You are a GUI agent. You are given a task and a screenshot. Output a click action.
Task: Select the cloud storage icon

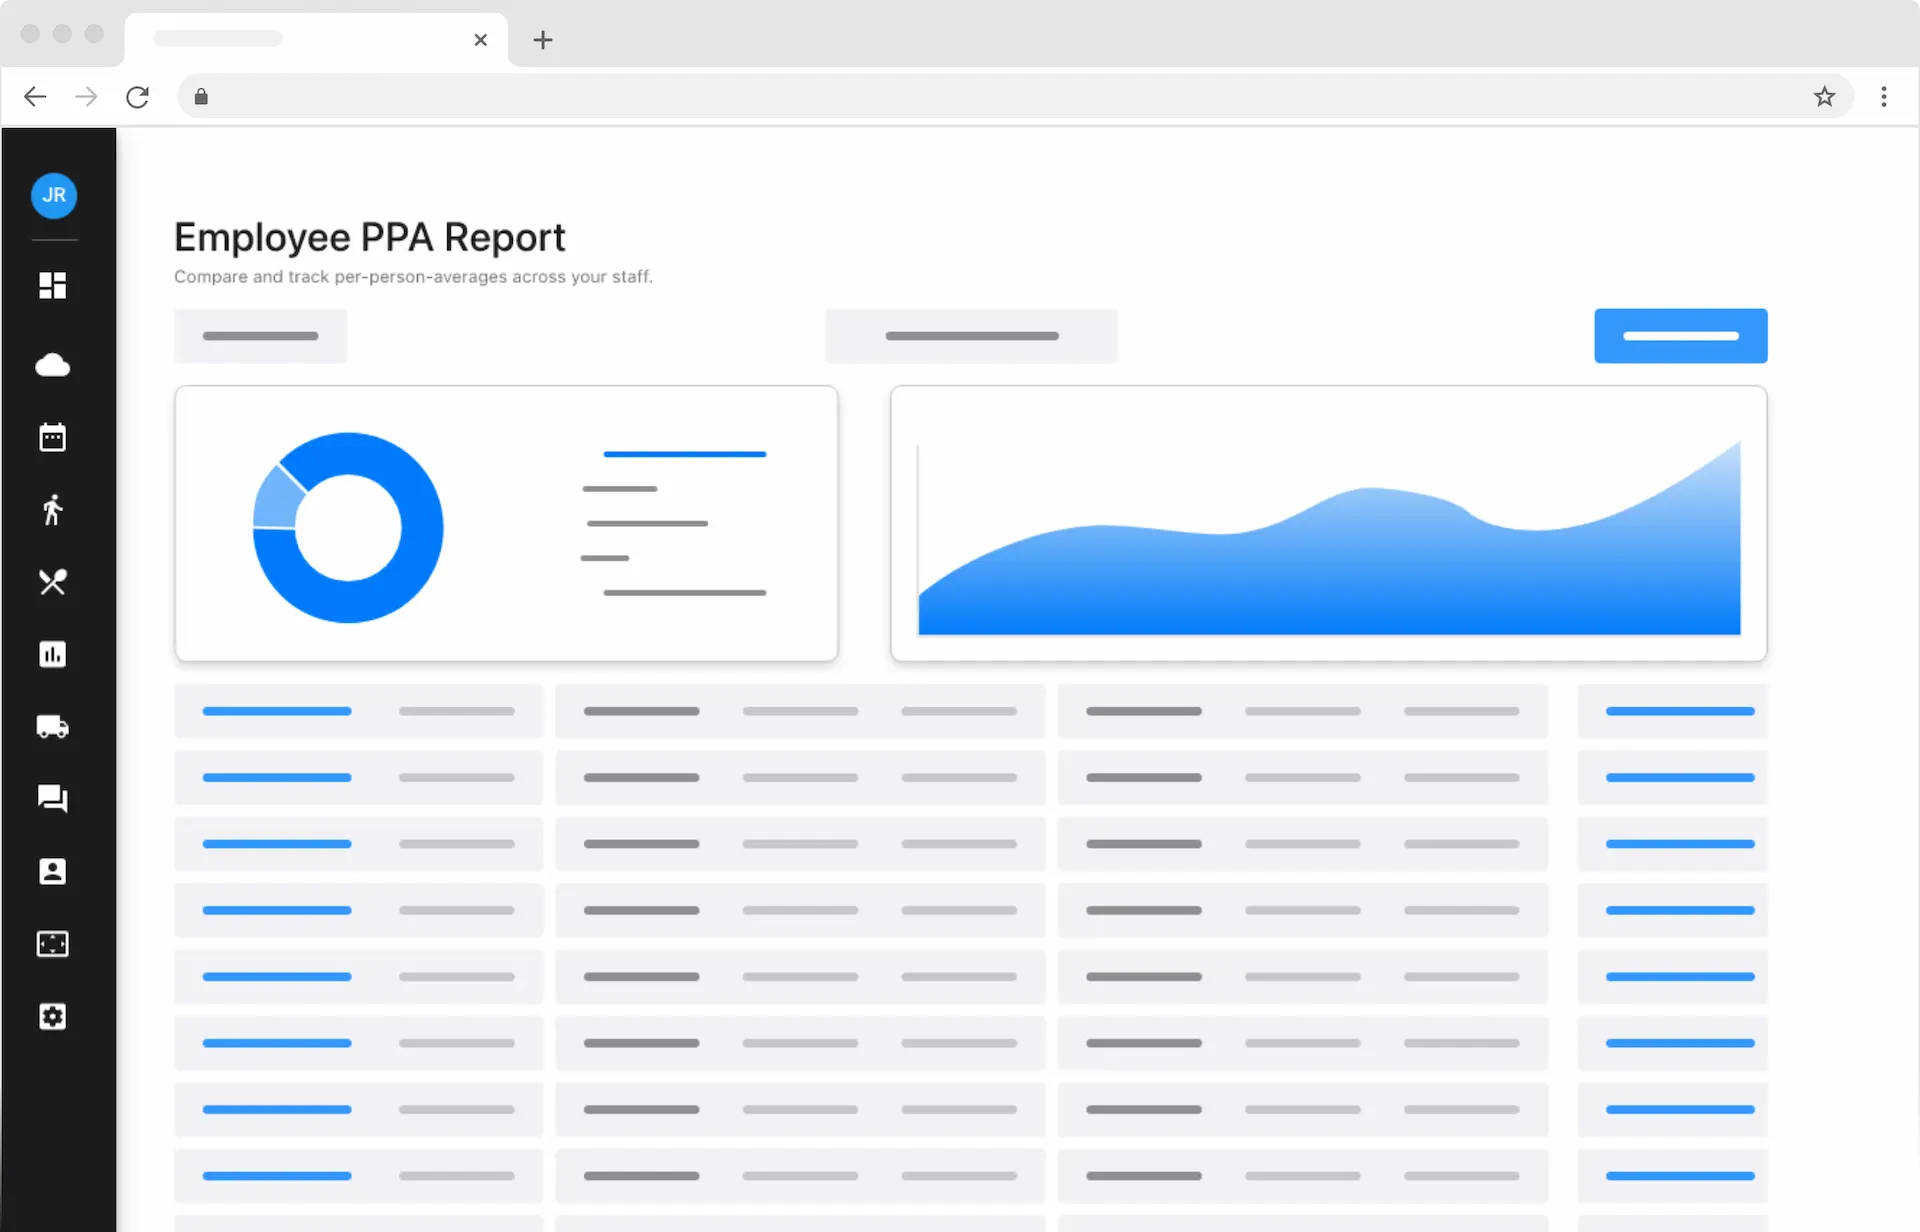[52, 364]
